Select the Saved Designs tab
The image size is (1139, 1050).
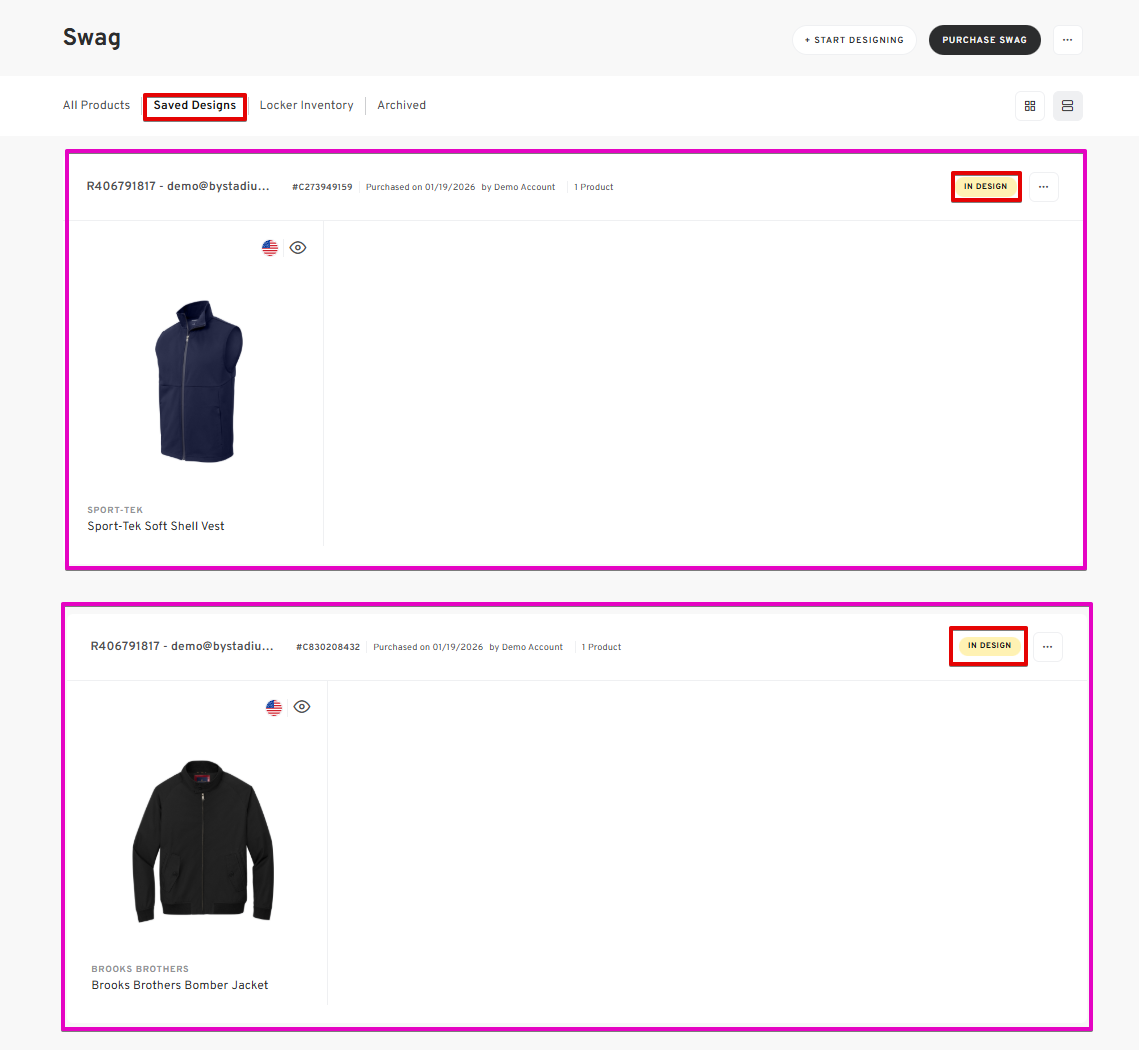pyautogui.click(x=195, y=105)
